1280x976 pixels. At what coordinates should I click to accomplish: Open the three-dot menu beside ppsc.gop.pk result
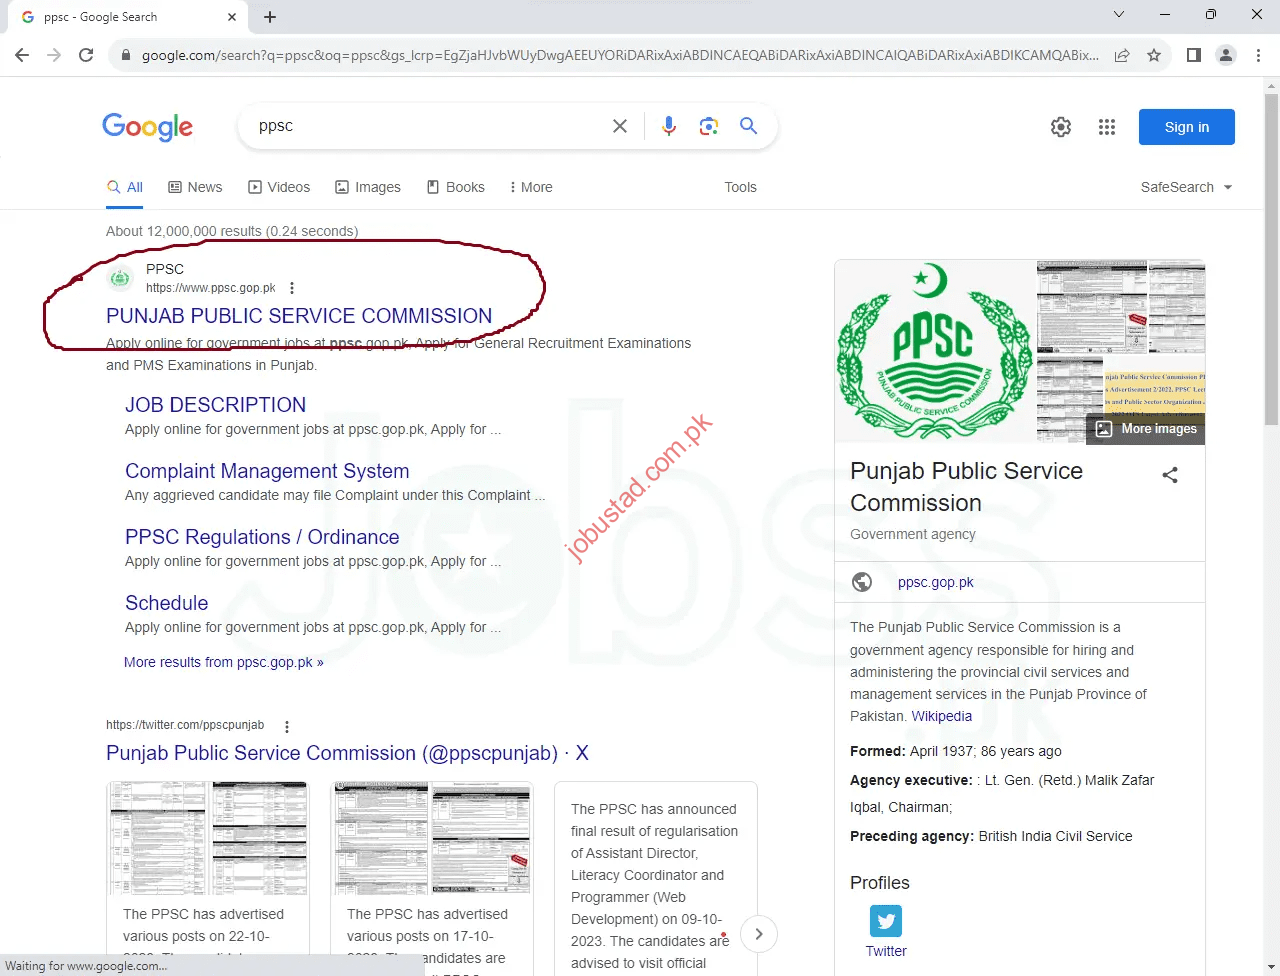point(292,288)
